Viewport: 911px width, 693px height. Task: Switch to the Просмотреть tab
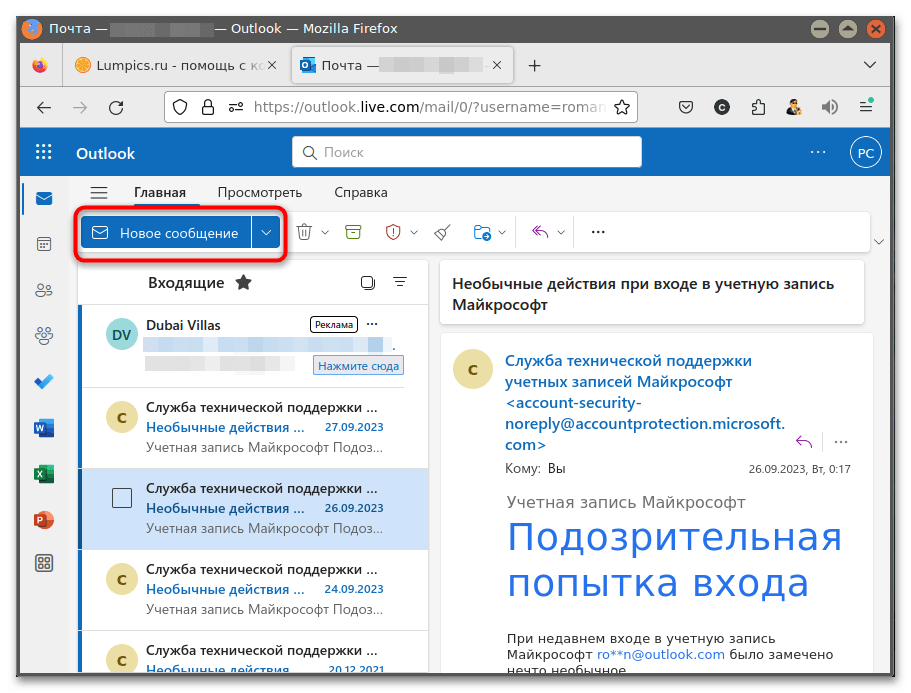259,192
